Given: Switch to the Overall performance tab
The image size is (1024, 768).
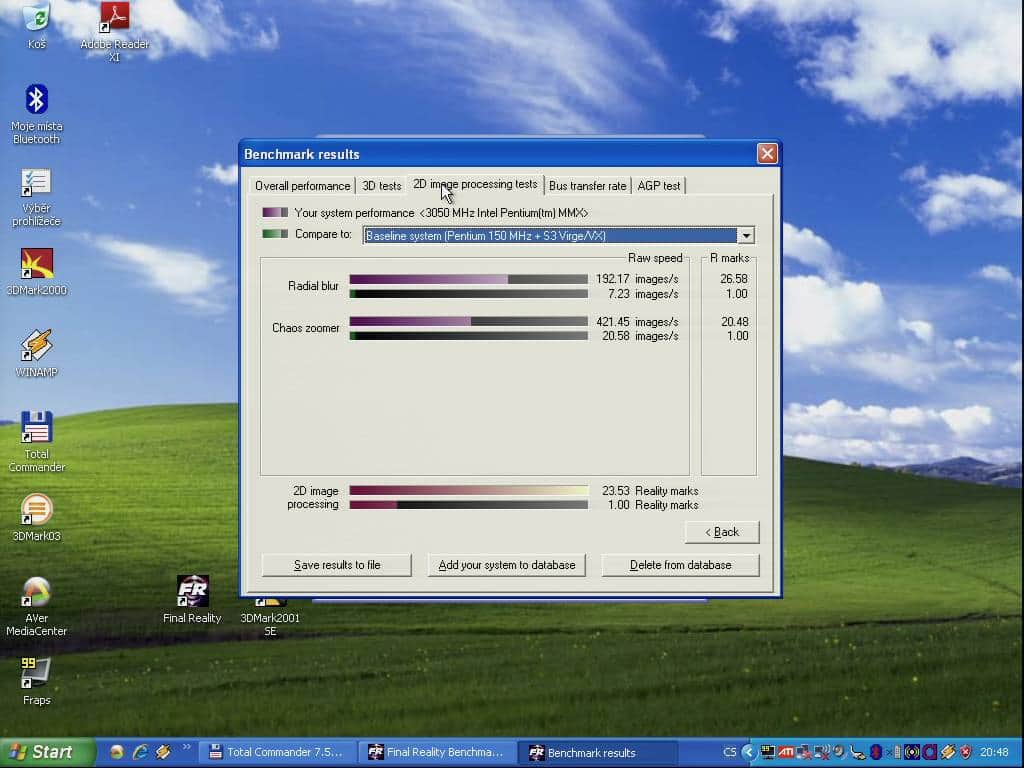Looking at the screenshot, I should click(x=302, y=186).
